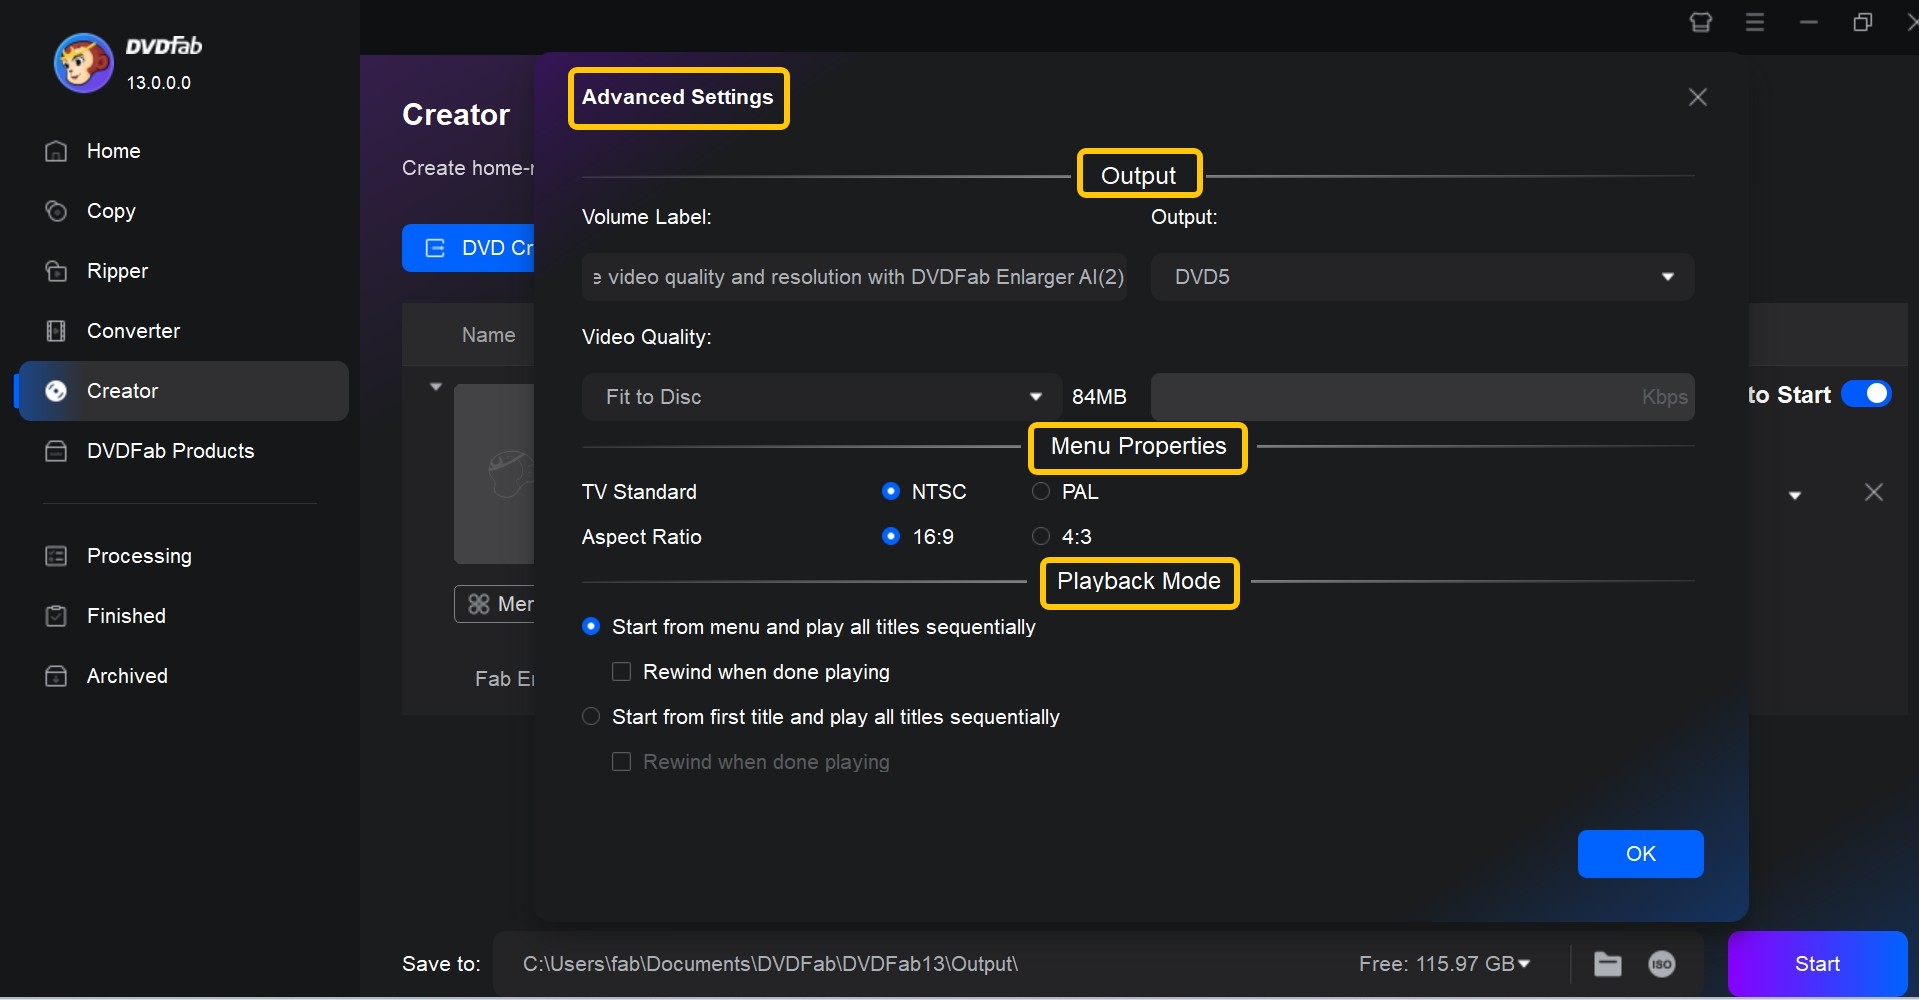Select start from first title playback mode
The width and height of the screenshot is (1919, 1000).
click(x=591, y=716)
